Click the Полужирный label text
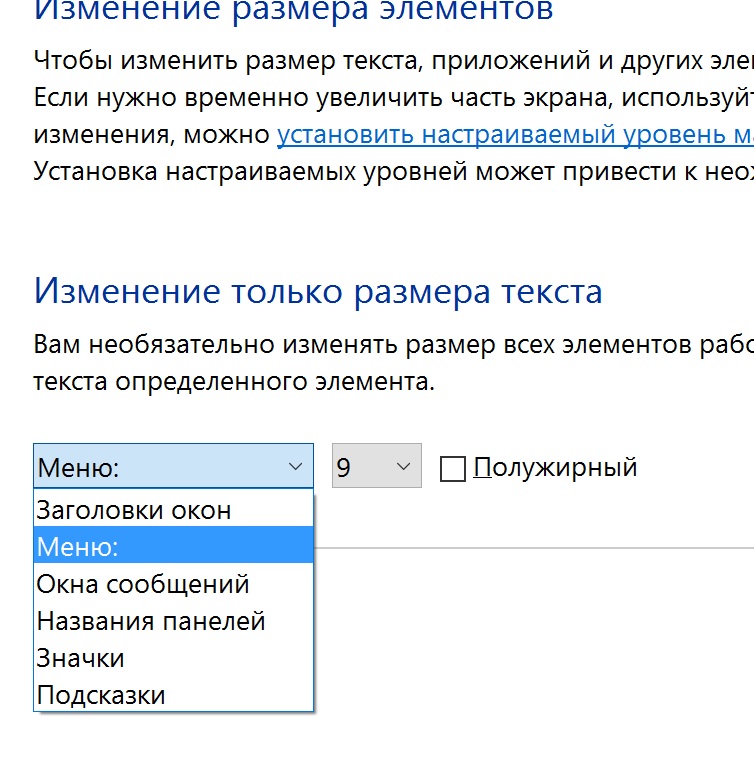The image size is (754, 759). pos(555,467)
